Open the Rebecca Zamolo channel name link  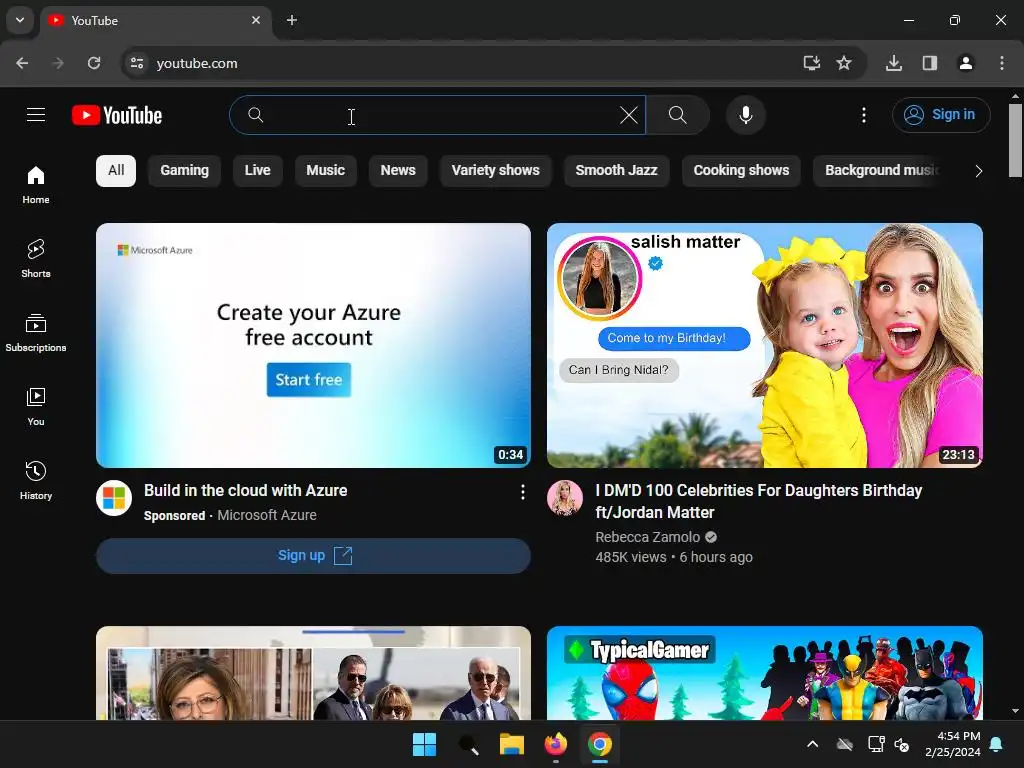[647, 537]
